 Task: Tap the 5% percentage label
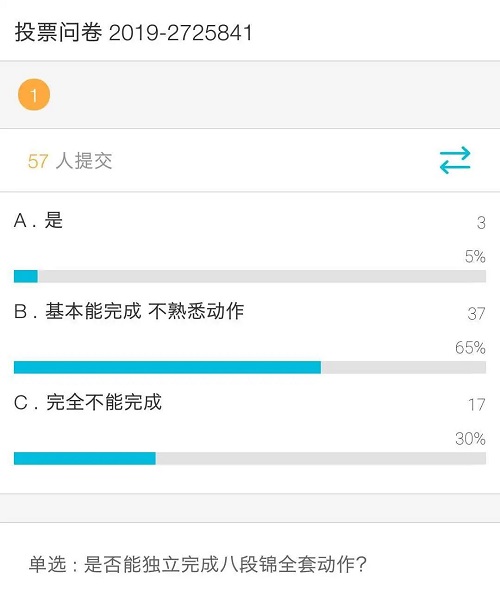[x=475, y=257]
